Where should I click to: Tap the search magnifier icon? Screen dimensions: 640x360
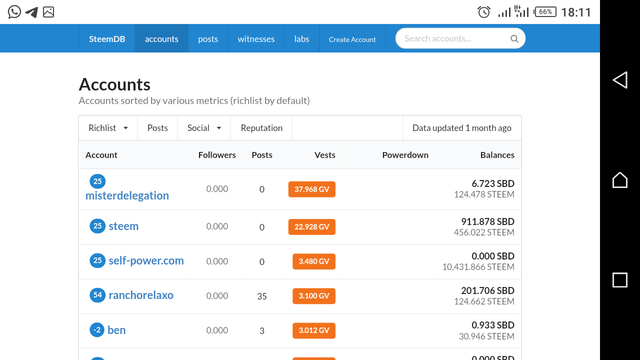(514, 39)
